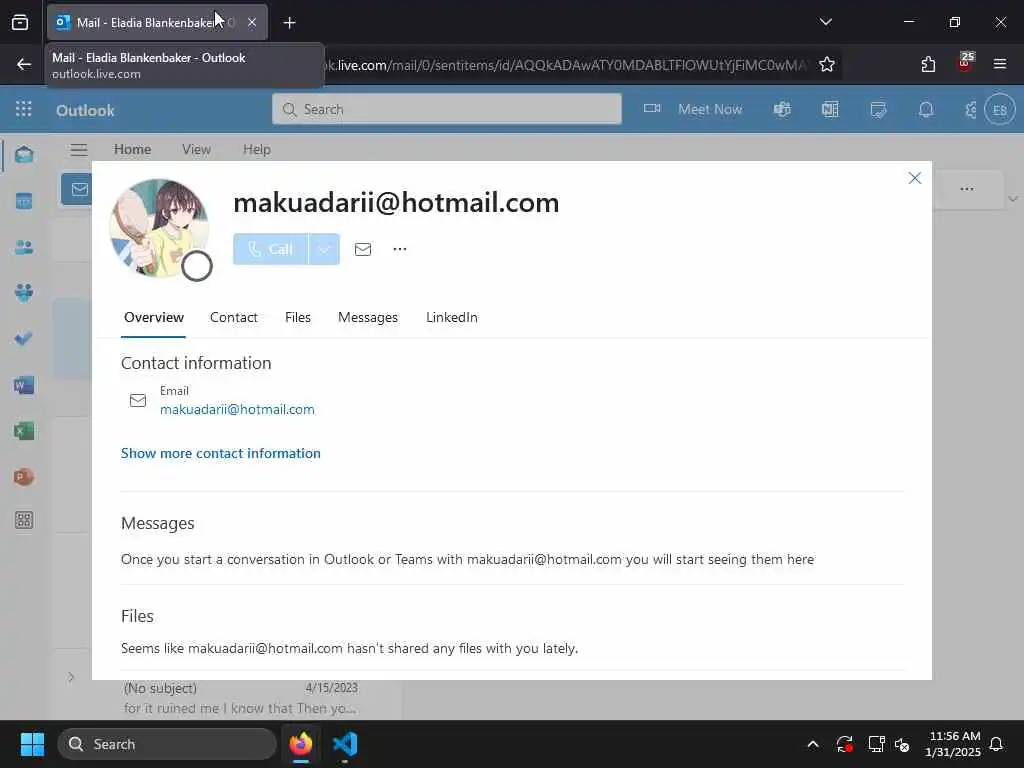
Task: Open the Teams icon in header
Action: point(782,109)
